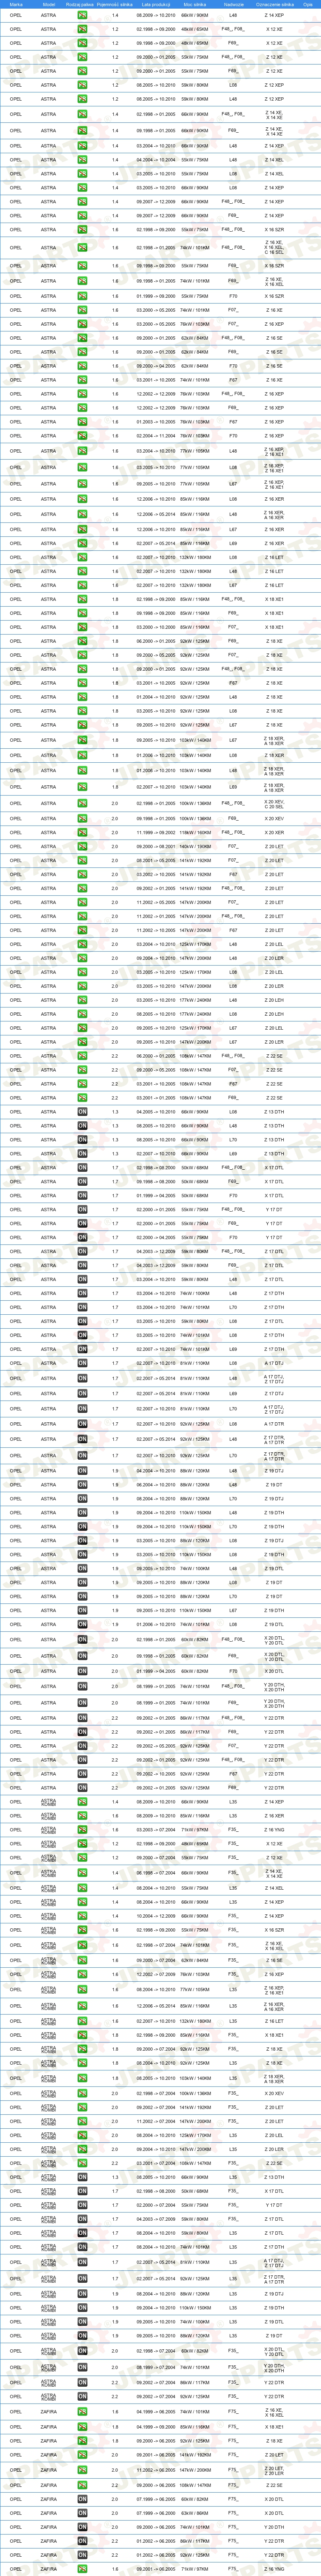This screenshot has width=321, height=2576.
Task: Click petrol icon in Astra 118kW/160KM row
Action: pyautogui.click(x=82, y=832)
